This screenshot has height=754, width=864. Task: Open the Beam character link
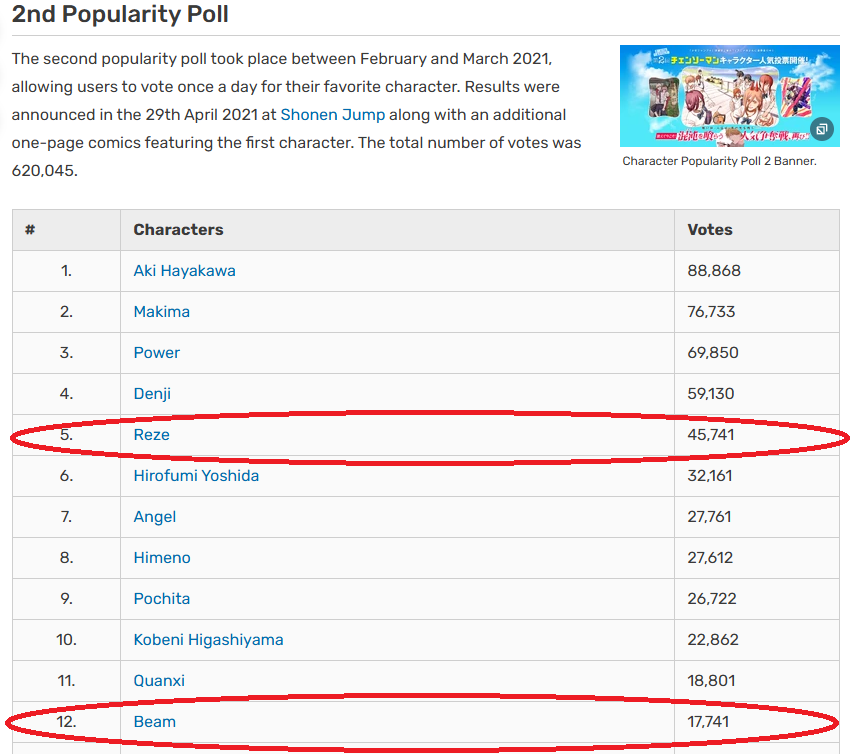pyautogui.click(x=154, y=722)
